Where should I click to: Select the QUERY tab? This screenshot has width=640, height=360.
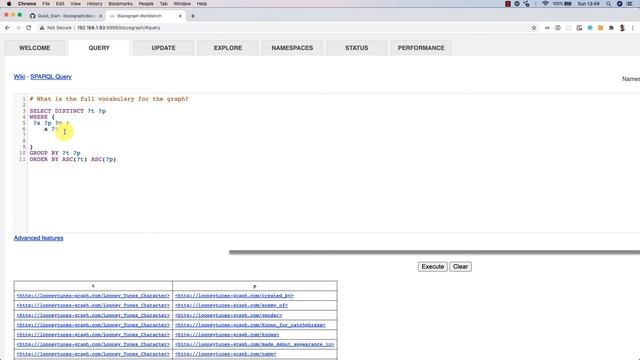pyautogui.click(x=99, y=48)
